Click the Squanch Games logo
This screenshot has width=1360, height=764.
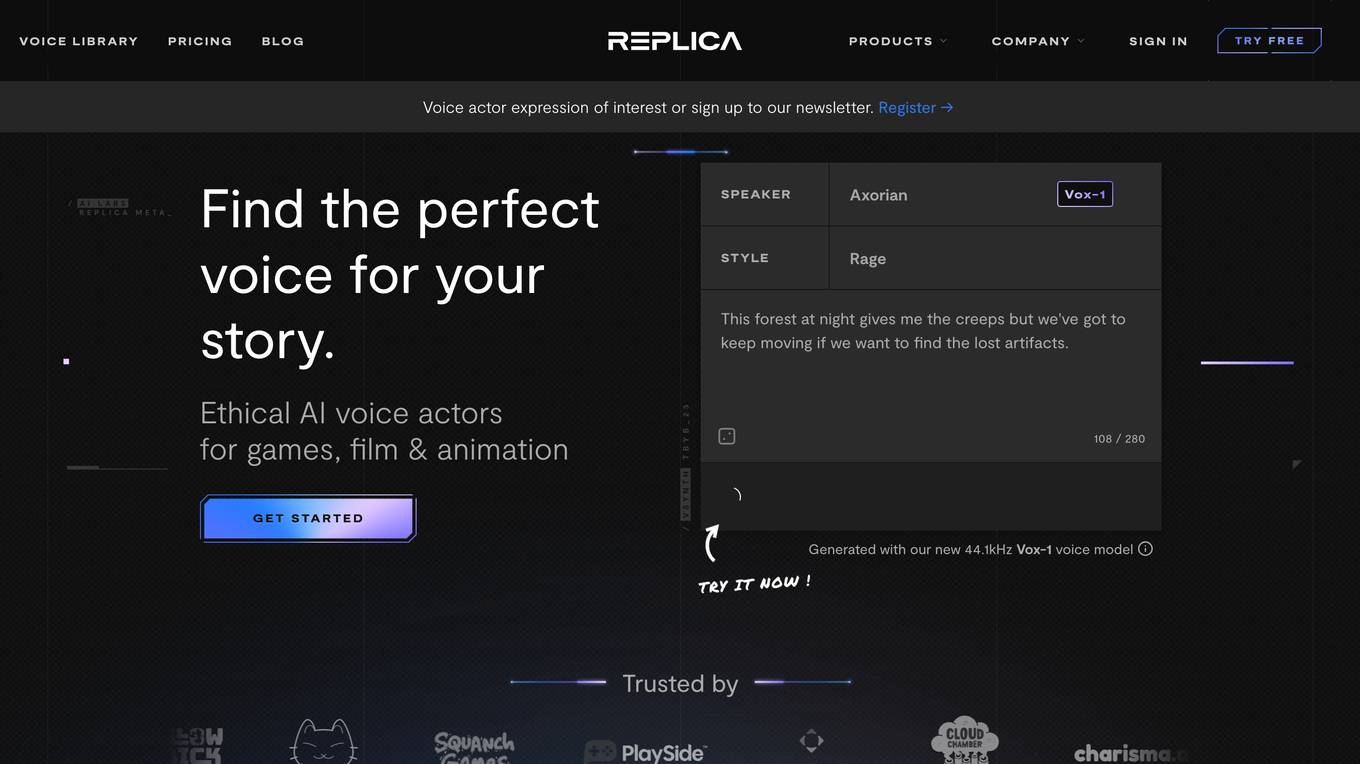pos(474,747)
